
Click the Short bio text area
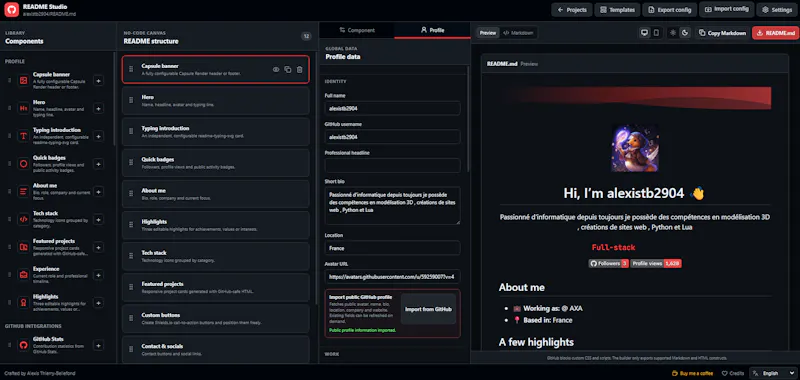pos(392,206)
